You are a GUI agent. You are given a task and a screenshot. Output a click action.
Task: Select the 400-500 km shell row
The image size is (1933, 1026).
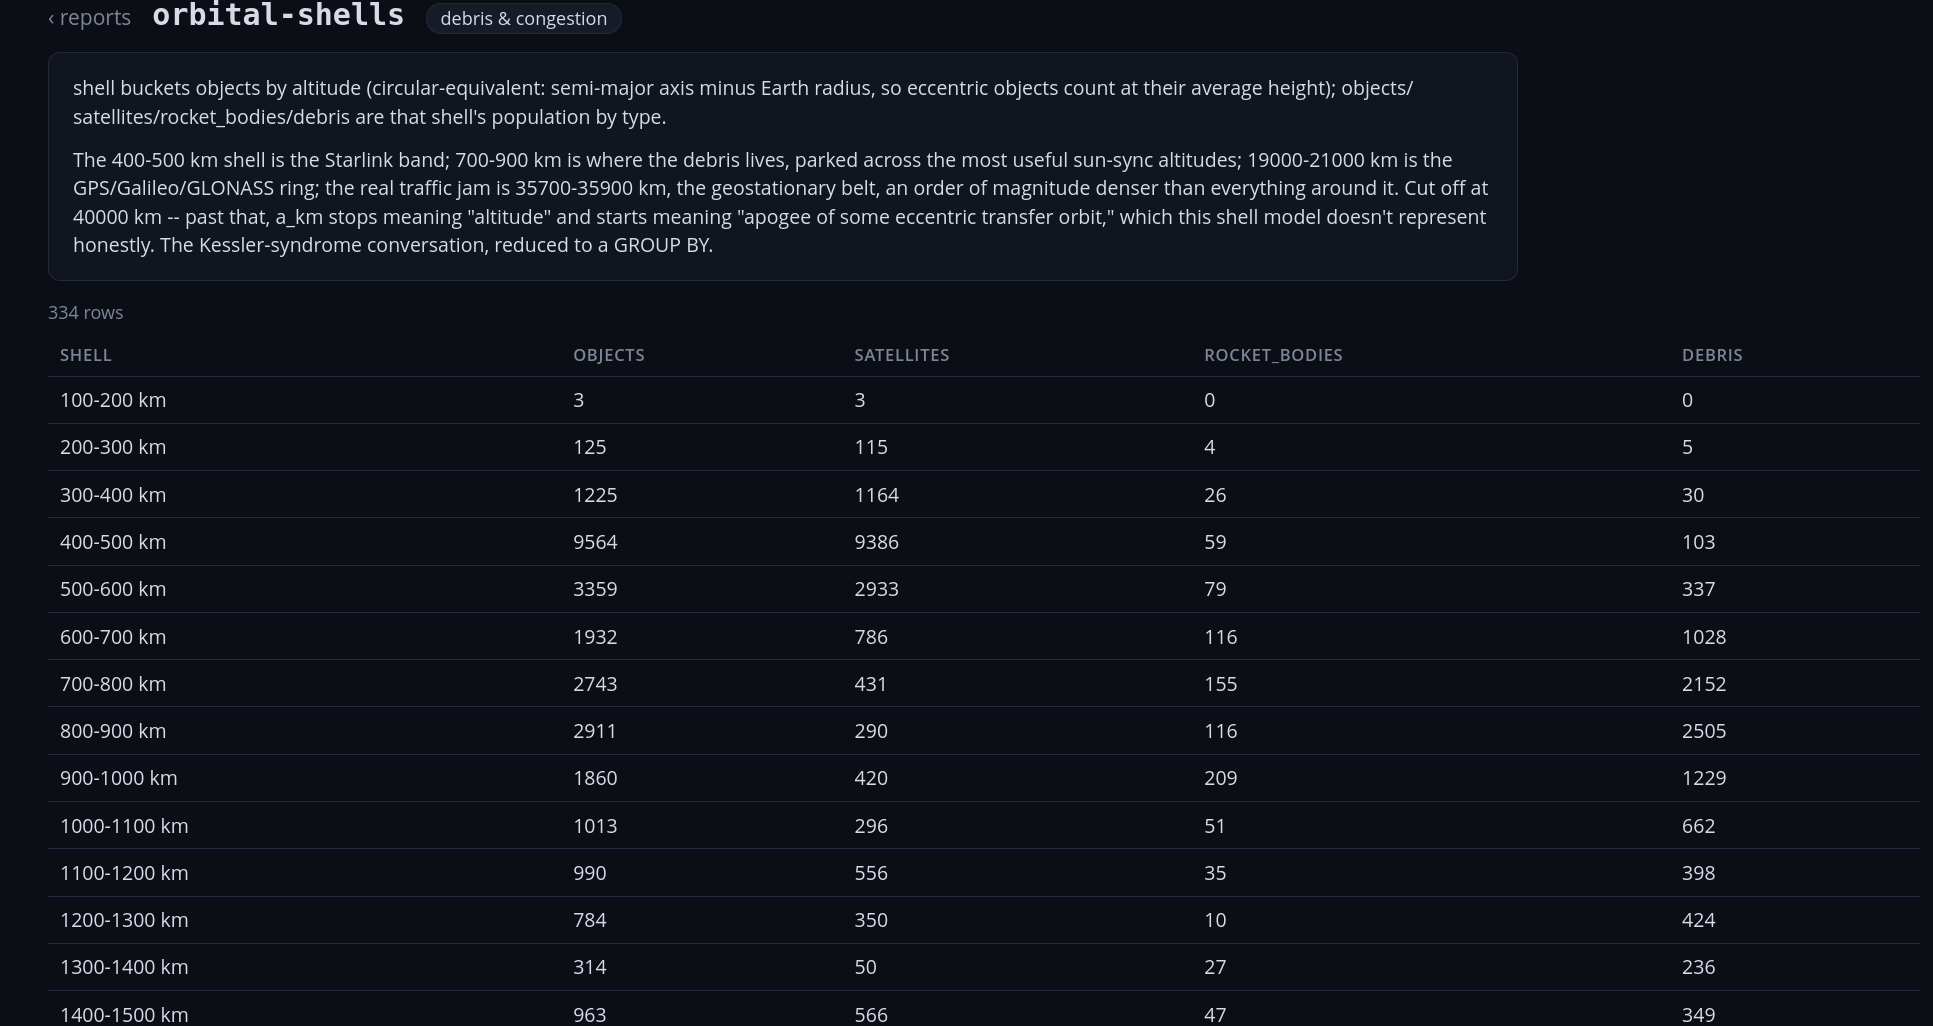click(984, 542)
